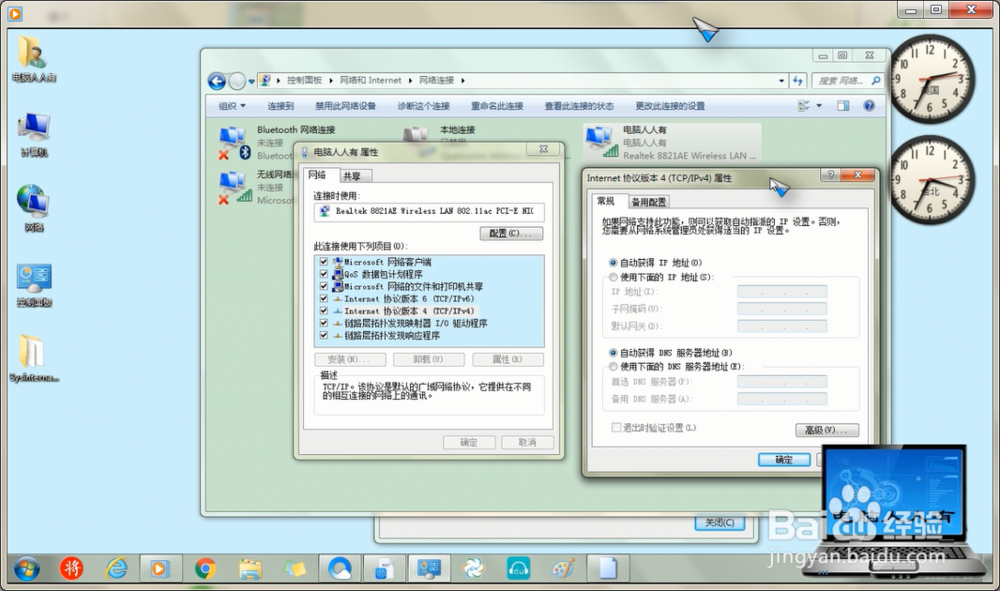Toggle Microsoft 网络客户端 checkbox

[x=324, y=262]
